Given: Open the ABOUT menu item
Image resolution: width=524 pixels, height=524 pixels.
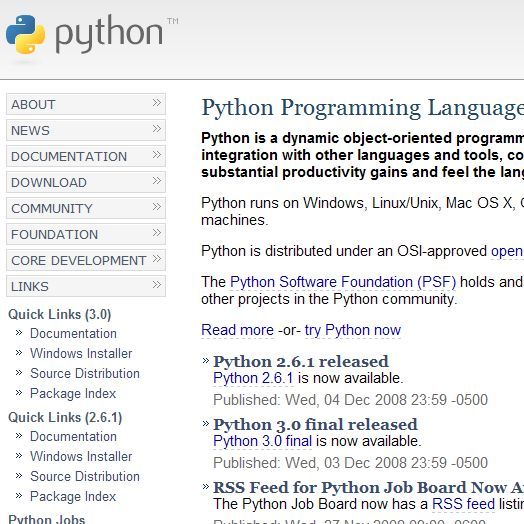Looking at the screenshot, I should [x=86, y=104].
